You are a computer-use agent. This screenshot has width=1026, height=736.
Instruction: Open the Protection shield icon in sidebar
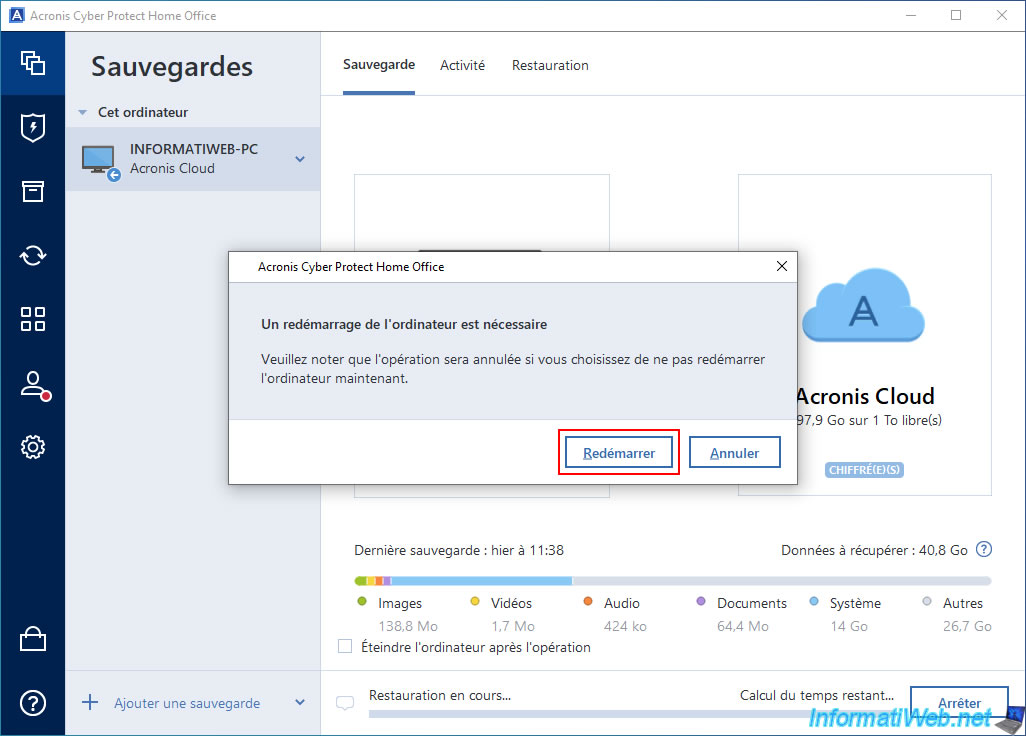coord(33,127)
